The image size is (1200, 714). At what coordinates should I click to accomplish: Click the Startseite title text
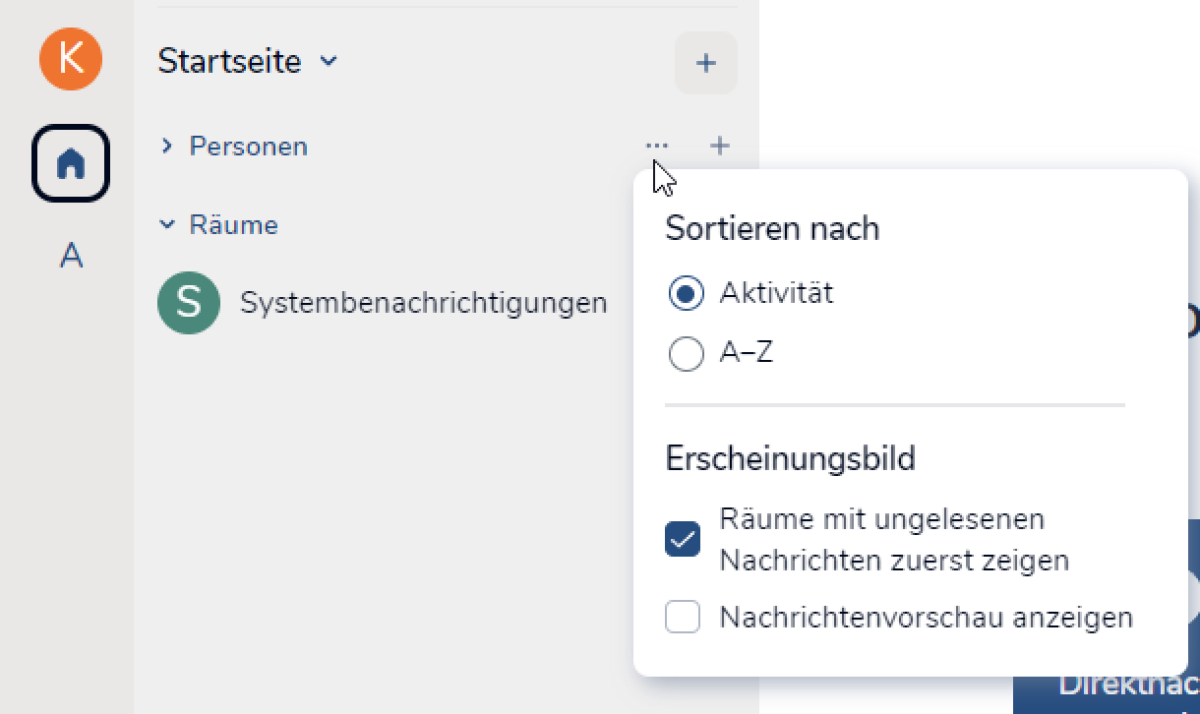[229, 62]
